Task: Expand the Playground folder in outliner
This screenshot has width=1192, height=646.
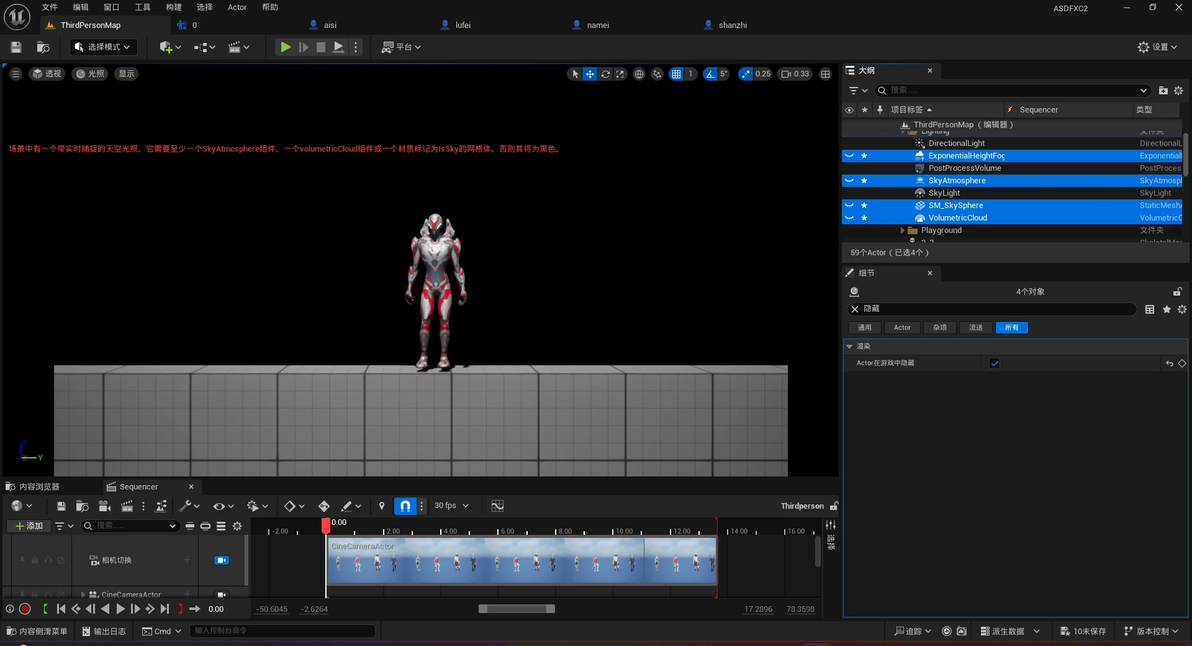Action: click(x=903, y=230)
